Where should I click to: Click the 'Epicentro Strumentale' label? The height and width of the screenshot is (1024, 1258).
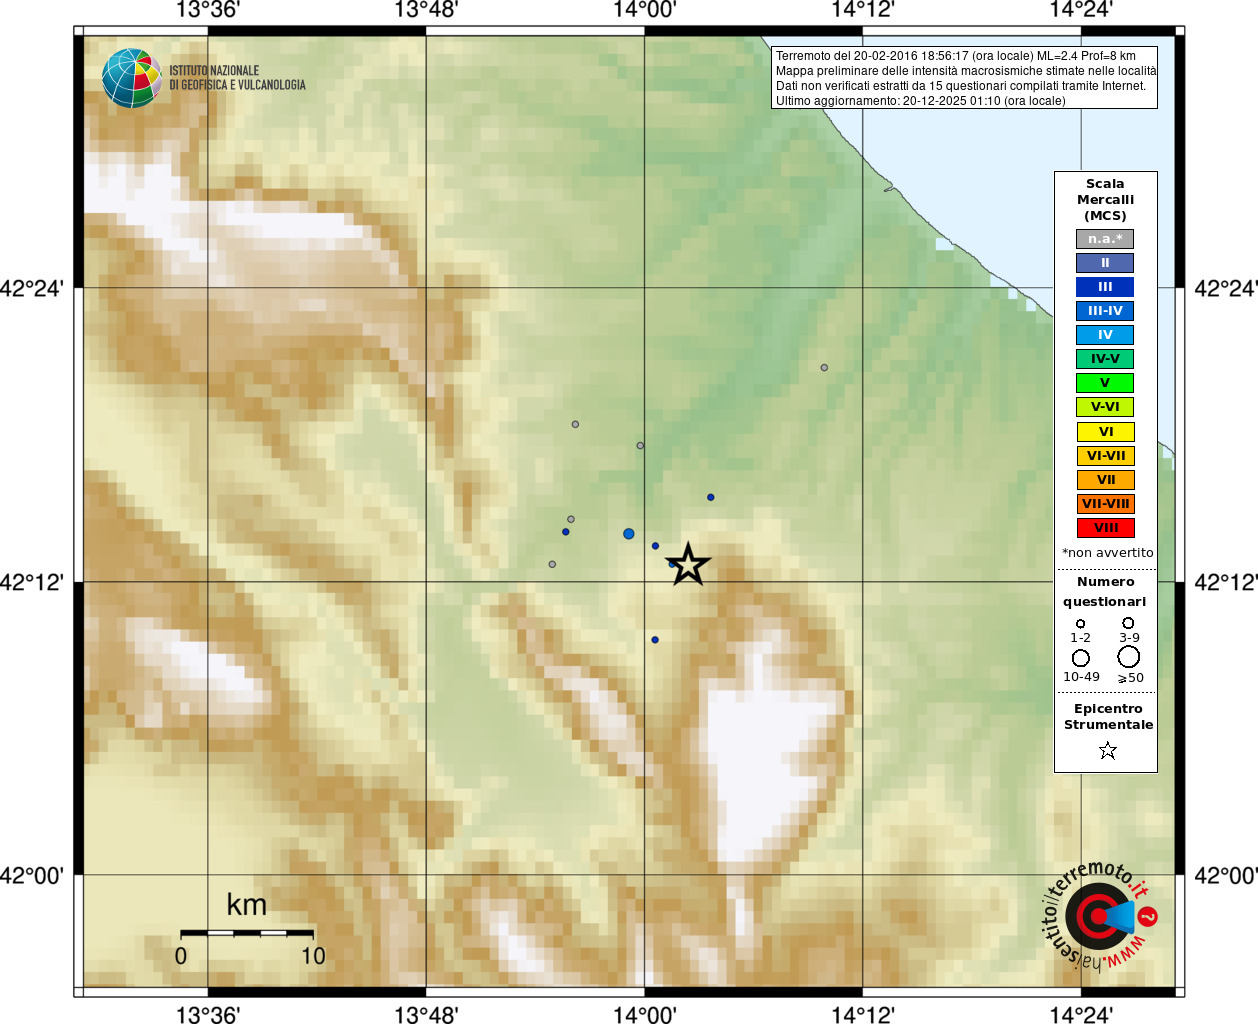[x=1108, y=716]
